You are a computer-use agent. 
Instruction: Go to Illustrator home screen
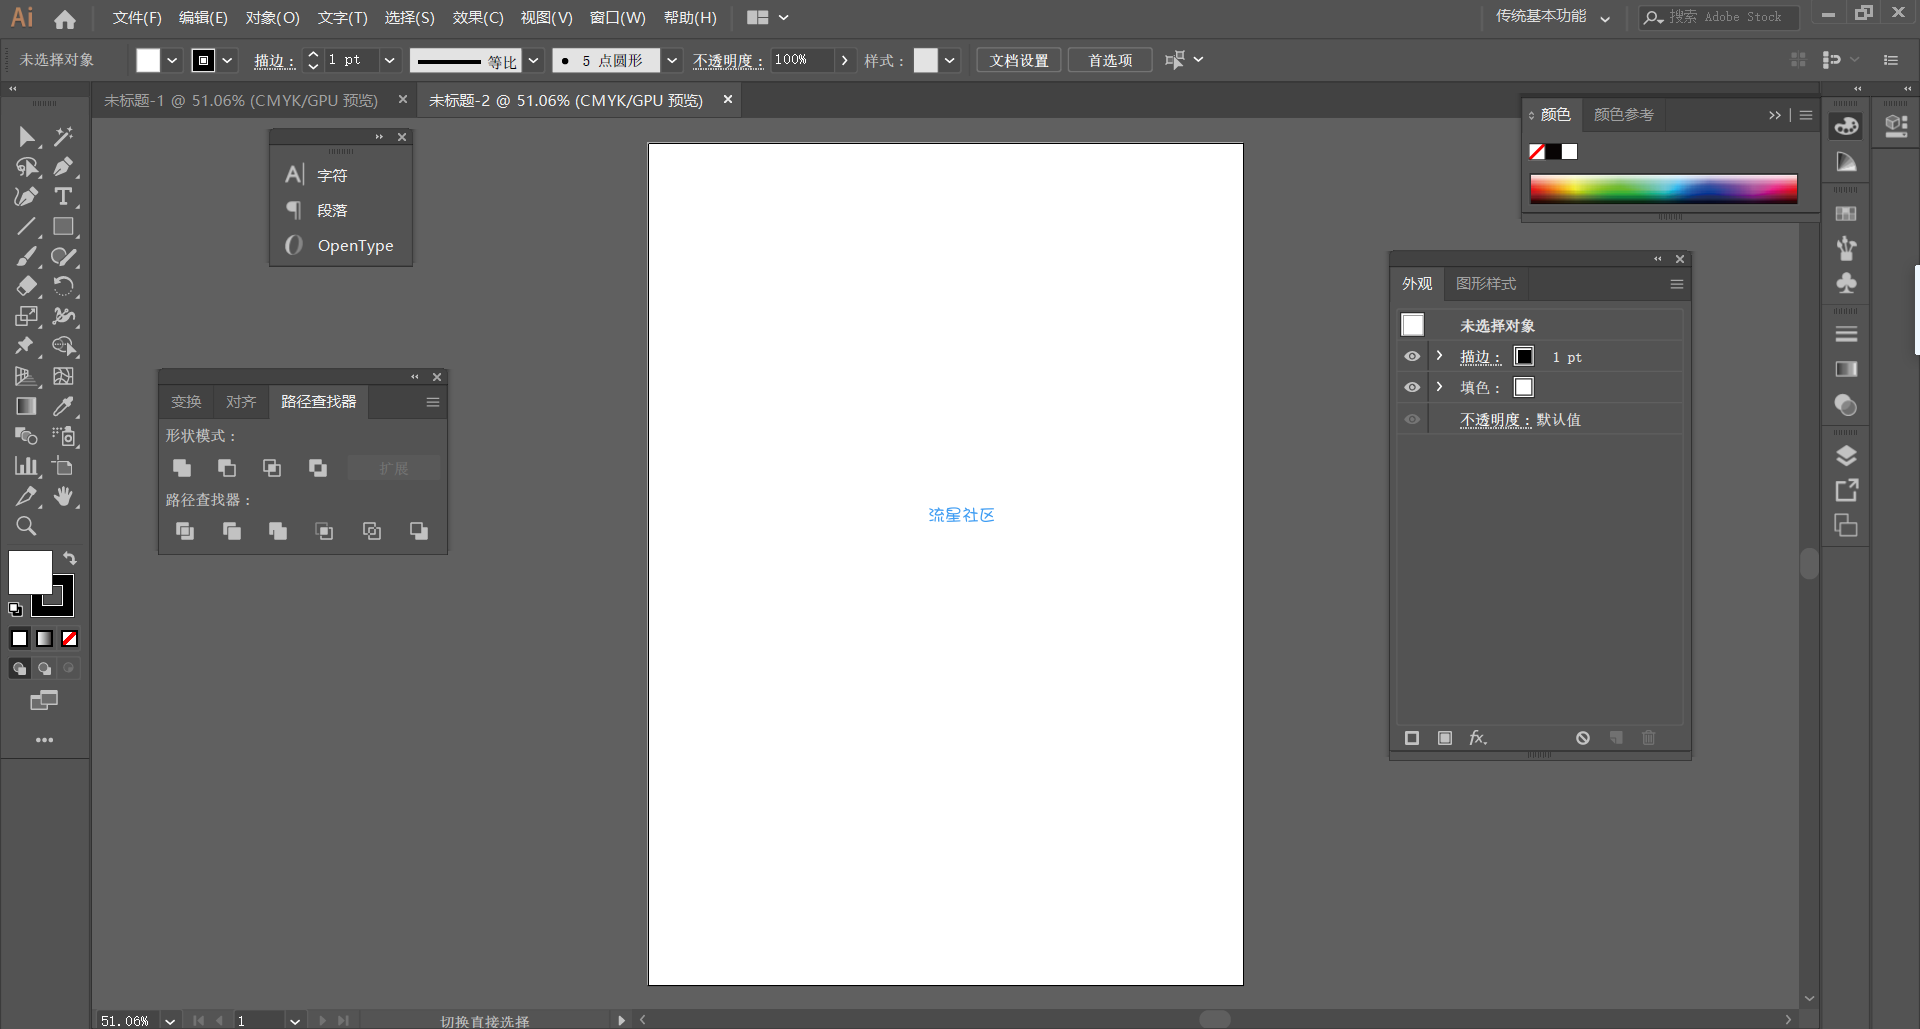coord(65,19)
